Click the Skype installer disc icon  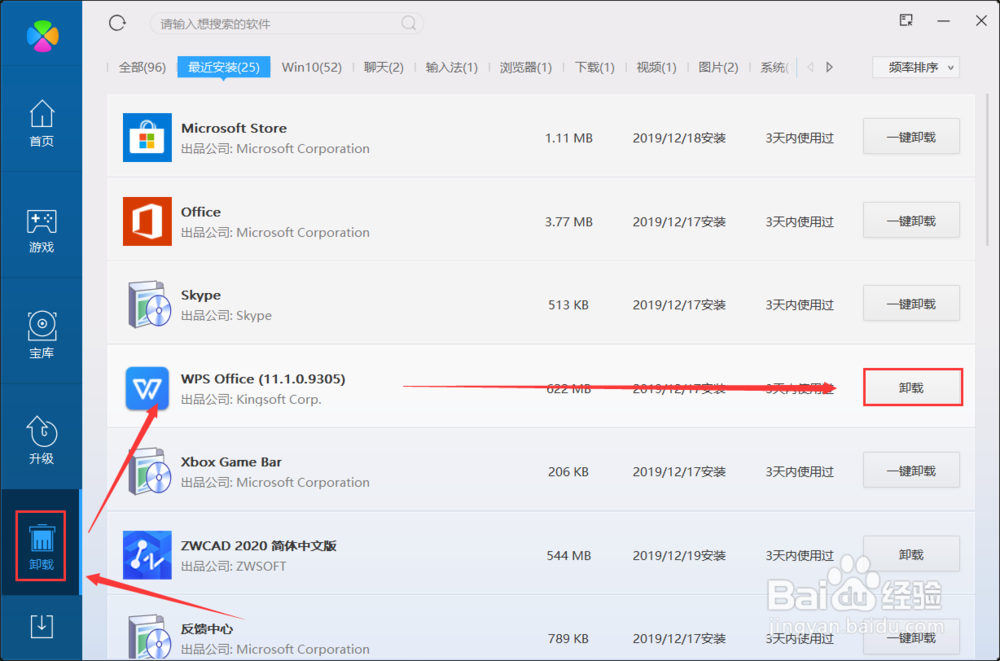[150, 304]
